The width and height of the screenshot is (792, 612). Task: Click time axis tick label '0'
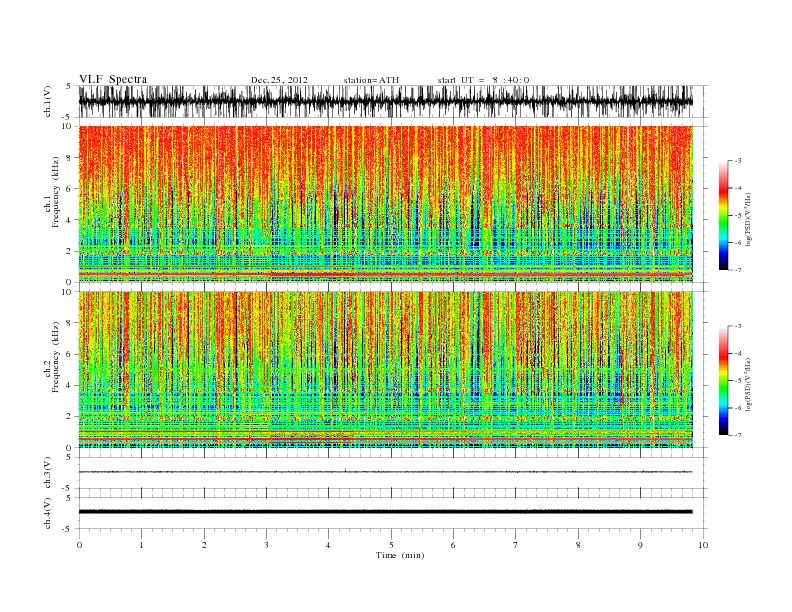click(79, 545)
